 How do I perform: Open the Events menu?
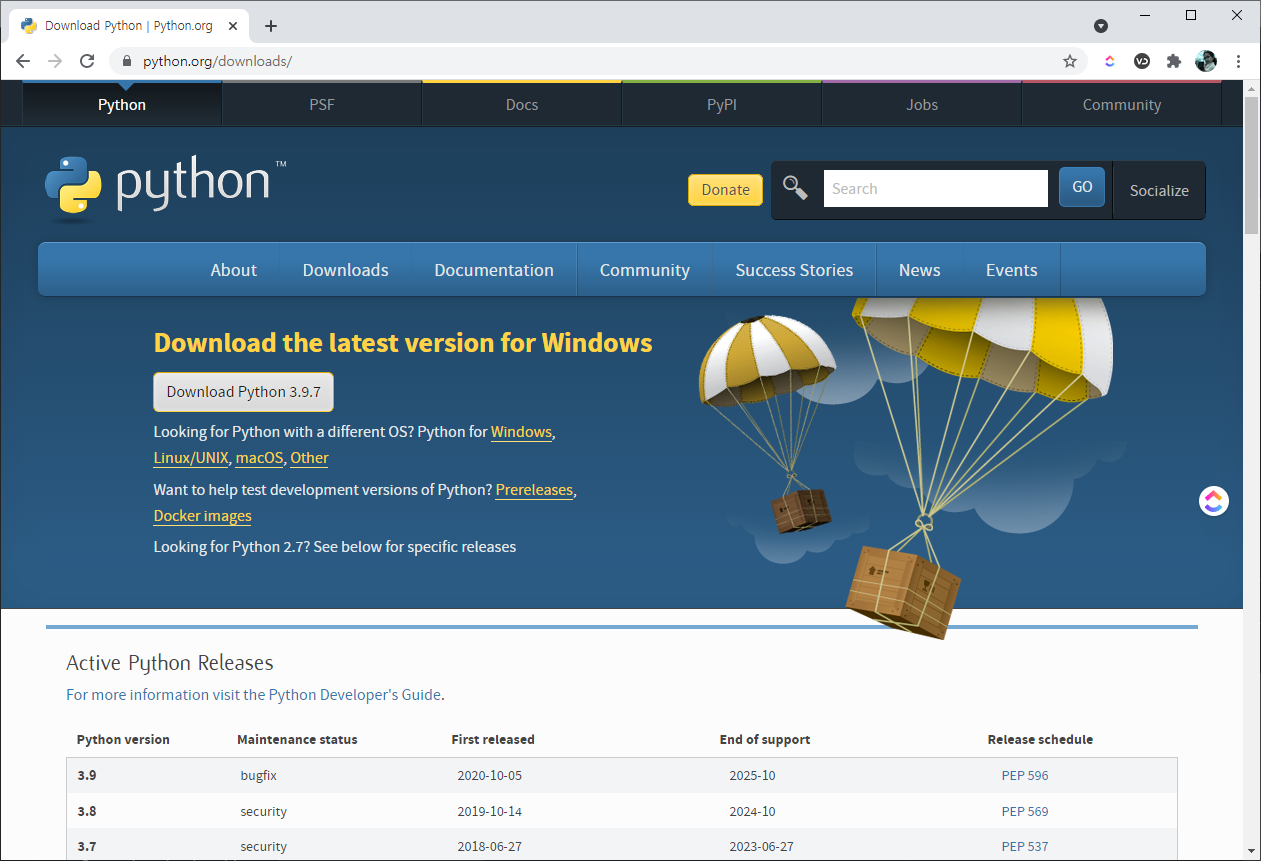1012,270
